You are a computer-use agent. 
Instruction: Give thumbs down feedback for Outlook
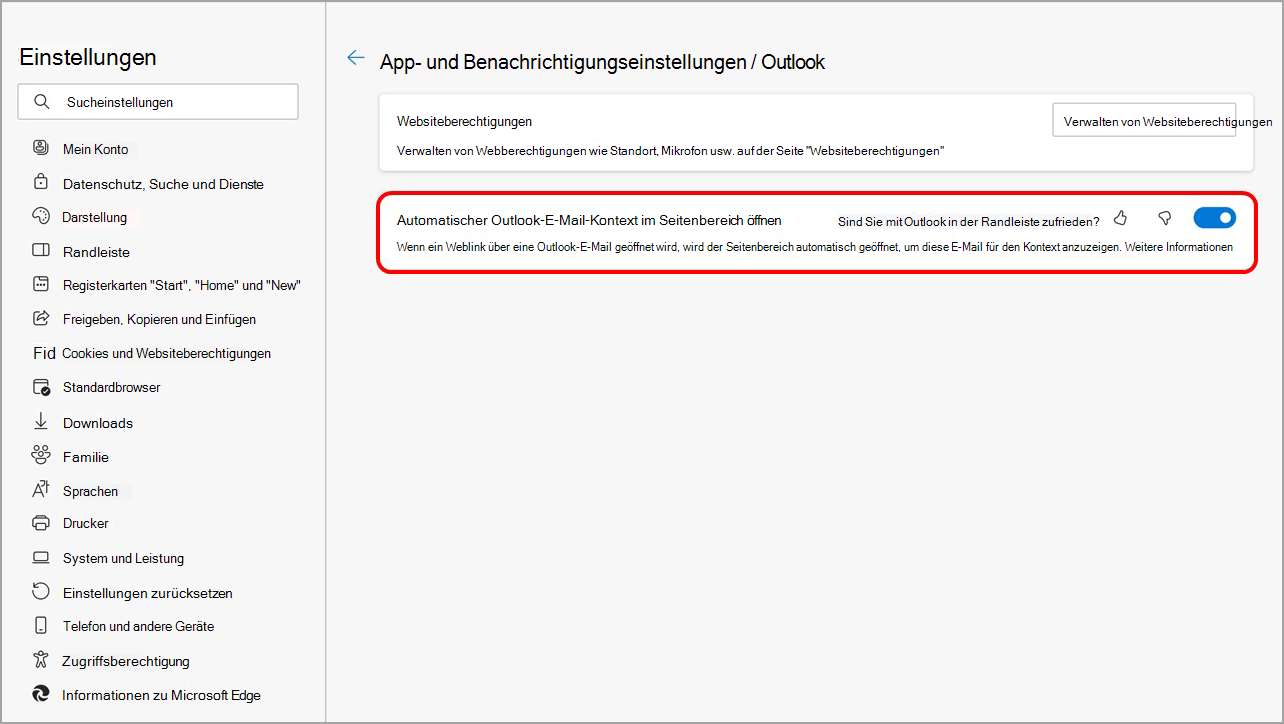pyautogui.click(x=1164, y=218)
